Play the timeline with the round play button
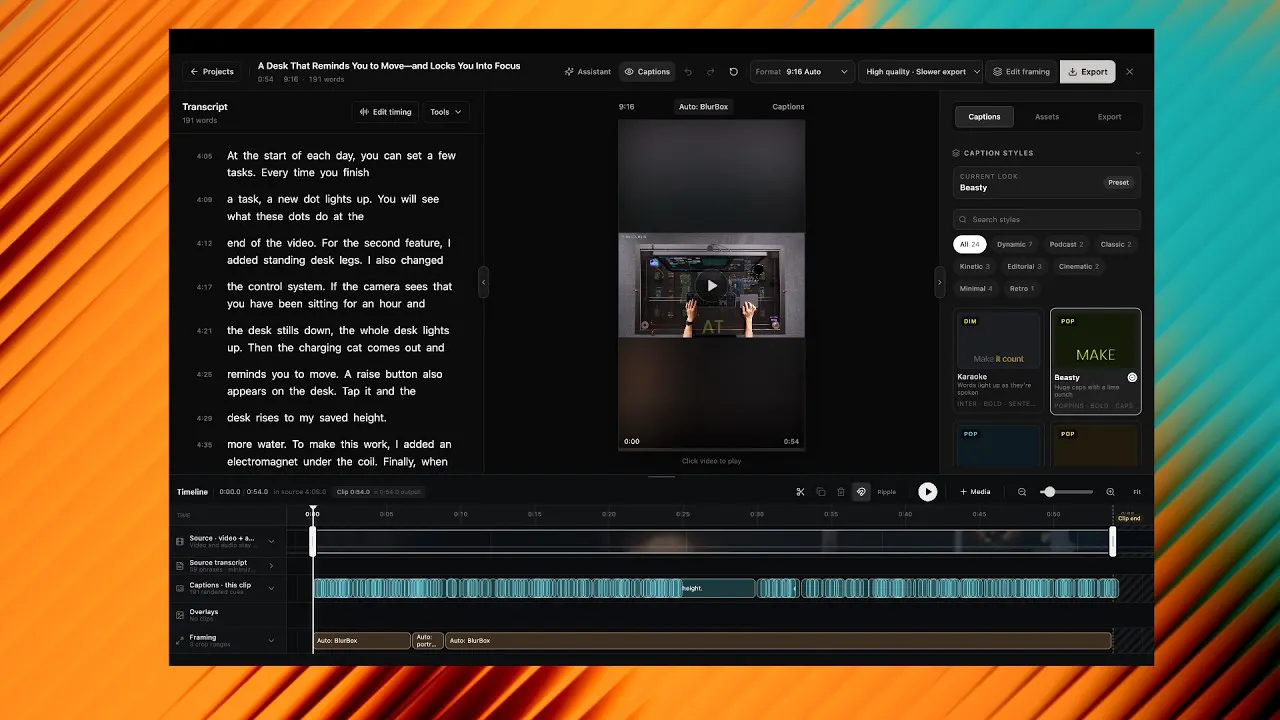 tap(928, 492)
